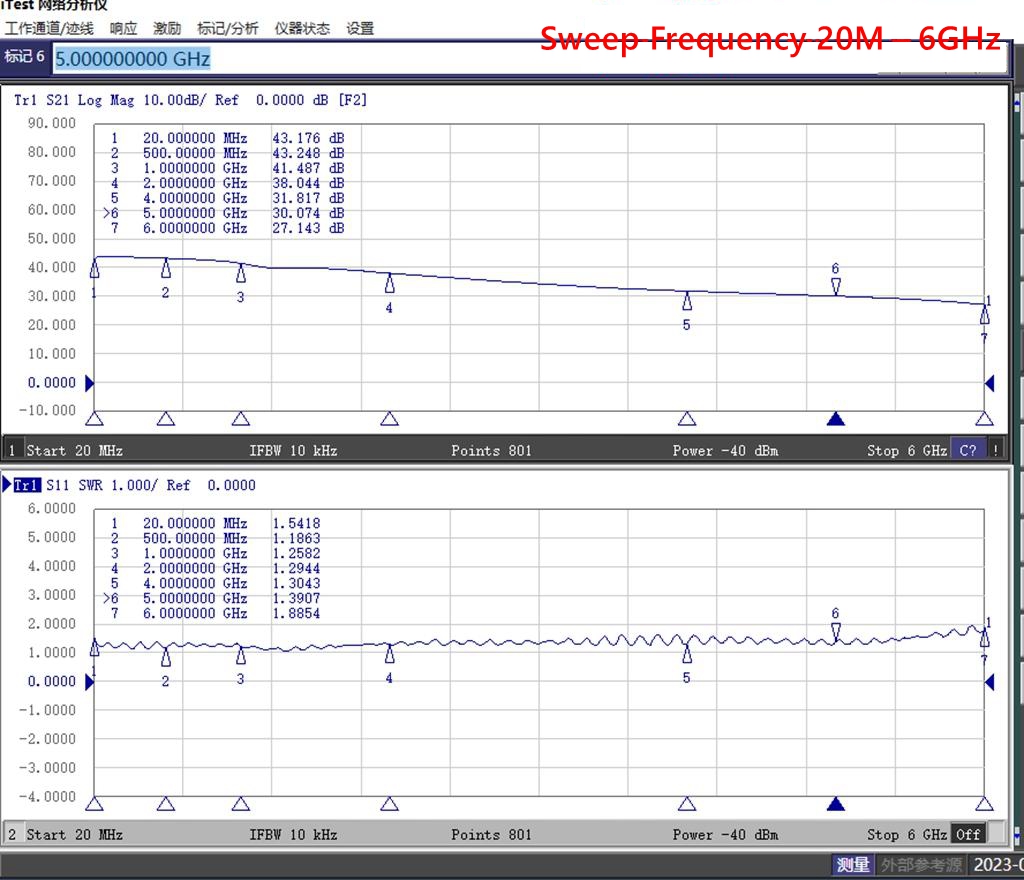Select marker 5 triangle on S11 SWR trace
The image size is (1024, 880).
687,654
